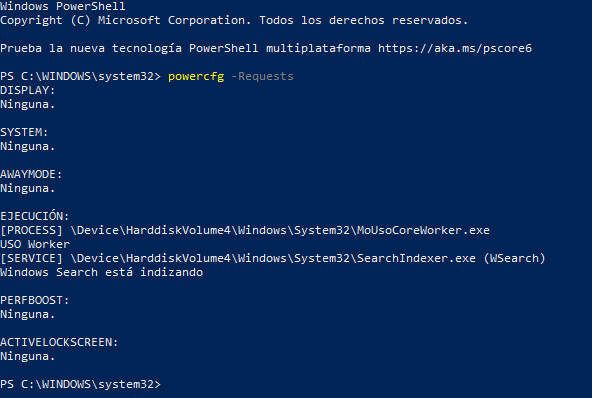Image resolution: width=592 pixels, height=398 pixels.
Task: Click the USO Worker text line
Action: (35, 244)
